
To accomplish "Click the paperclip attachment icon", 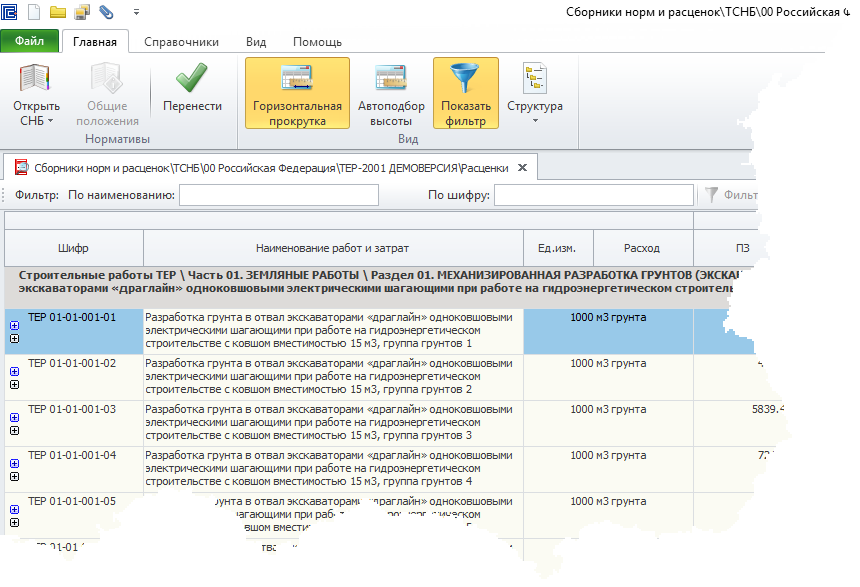I will 105,13.
